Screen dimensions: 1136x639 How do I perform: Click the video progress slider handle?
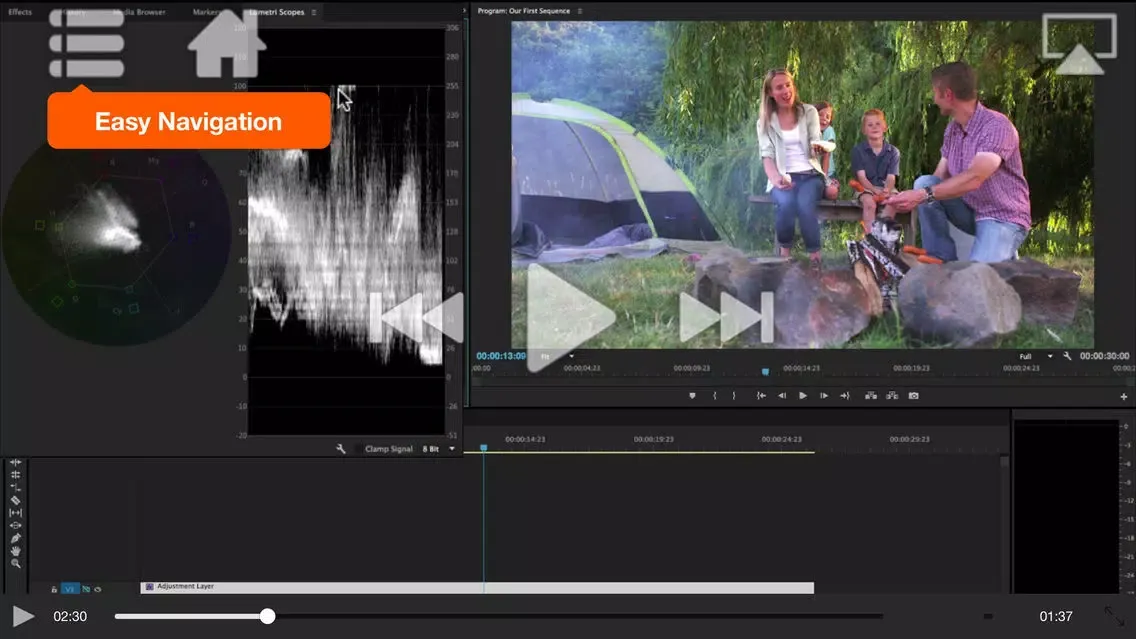point(267,617)
